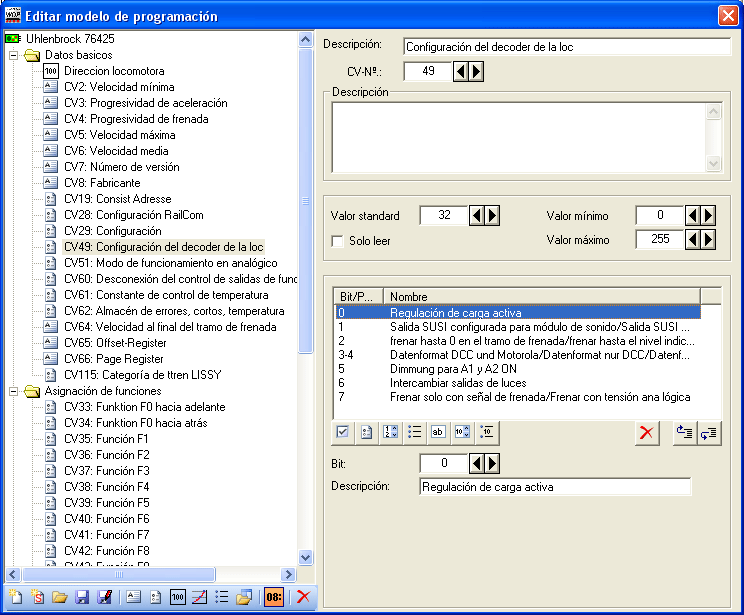744x615 pixels.
Task: Increase the Valor mínimo value
Action: click(x=708, y=216)
